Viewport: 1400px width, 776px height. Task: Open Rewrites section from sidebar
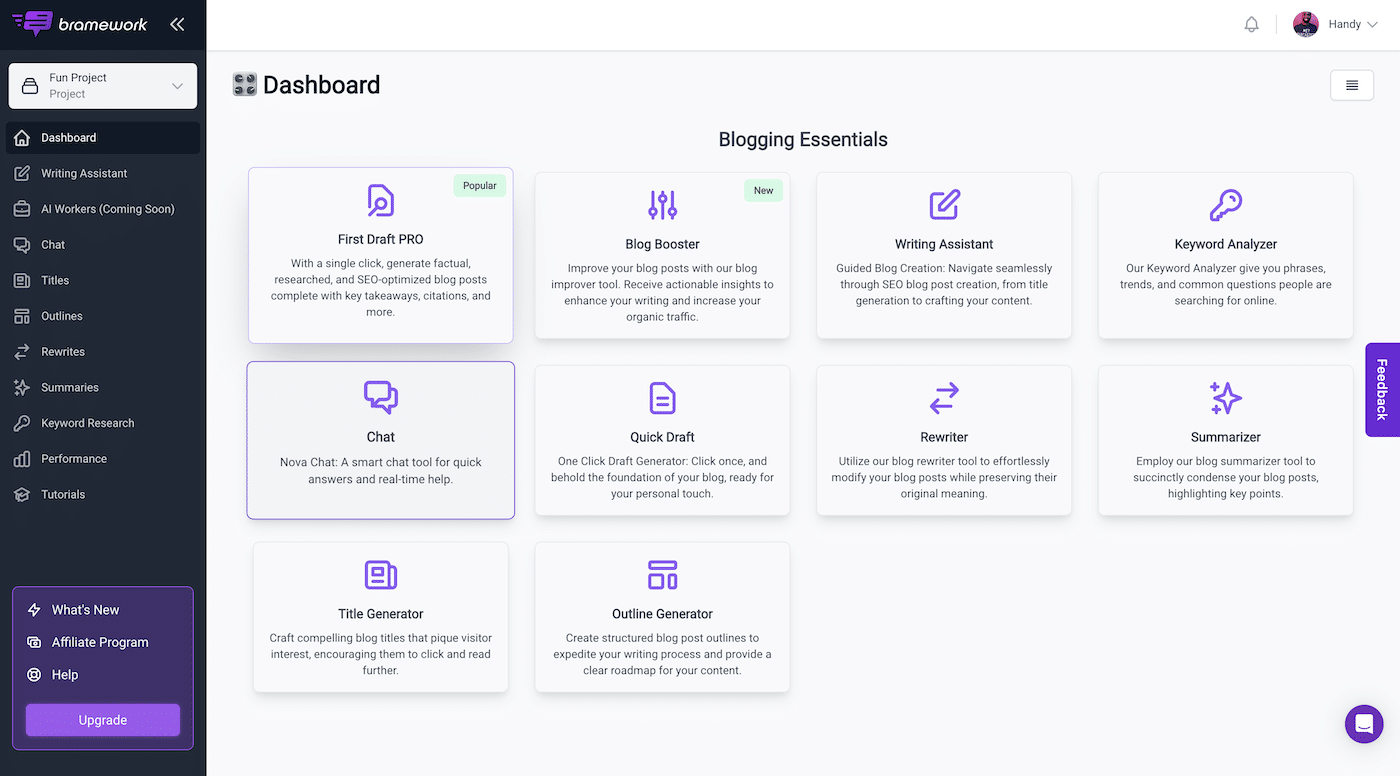(103, 352)
